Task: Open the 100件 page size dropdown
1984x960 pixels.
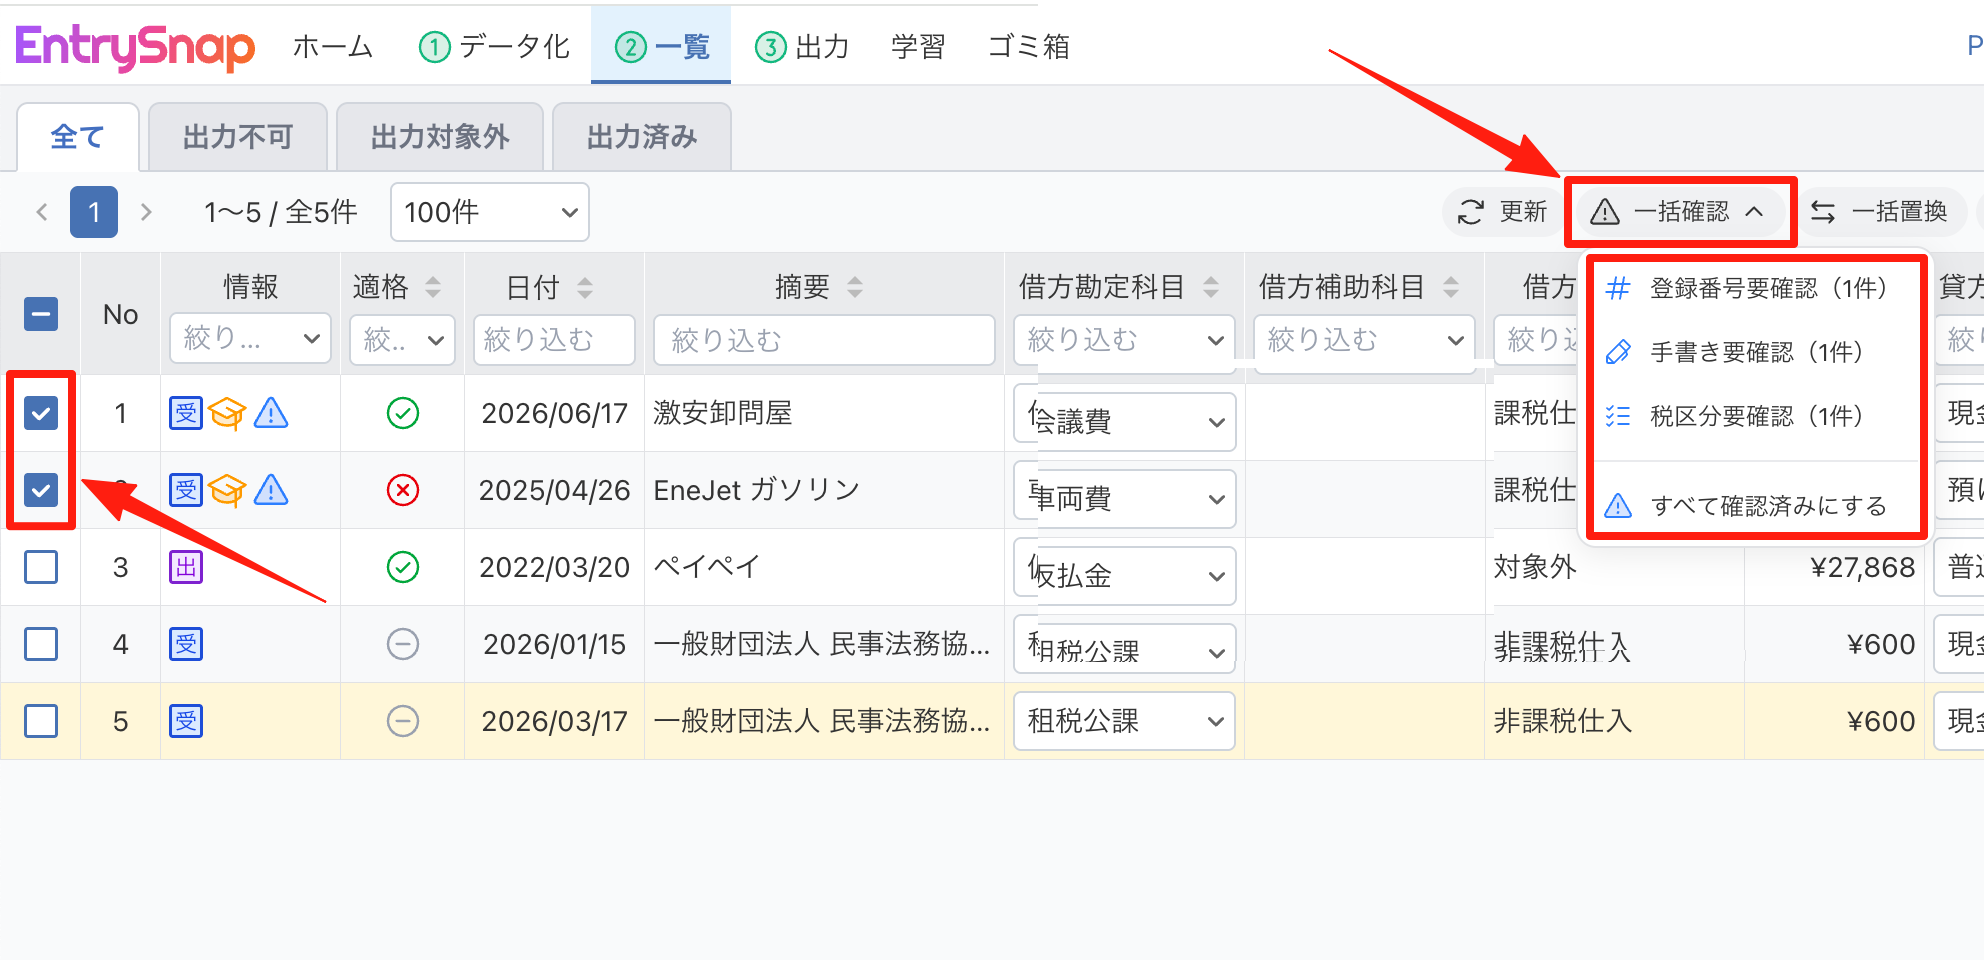Action: click(490, 212)
